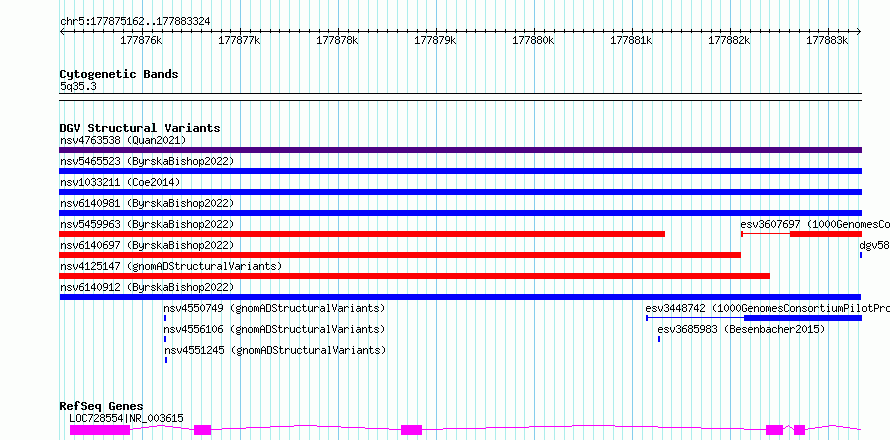
Task: Click the esv3685983 (Besenbacher2015) label
Action: [741, 329]
